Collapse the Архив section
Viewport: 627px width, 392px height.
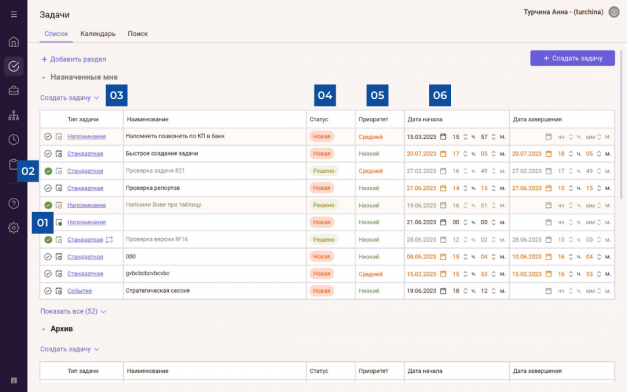44,329
